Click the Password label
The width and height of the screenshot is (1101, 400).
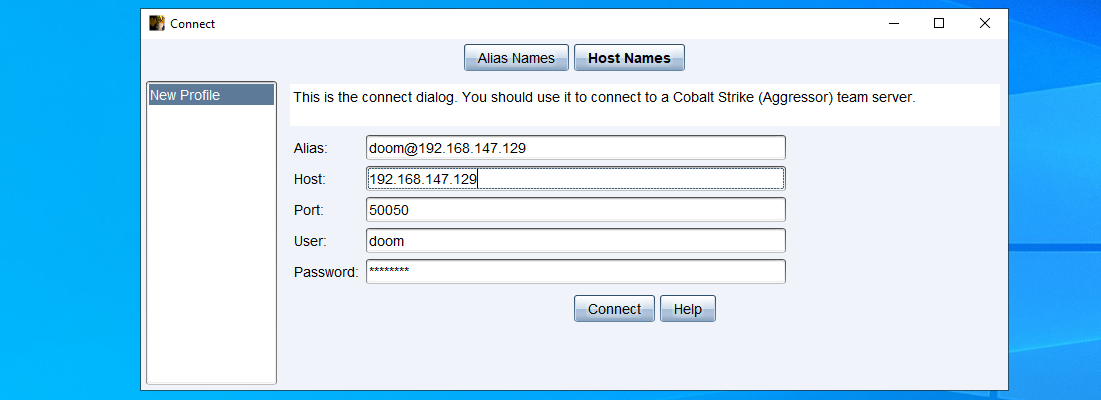[x=325, y=272]
